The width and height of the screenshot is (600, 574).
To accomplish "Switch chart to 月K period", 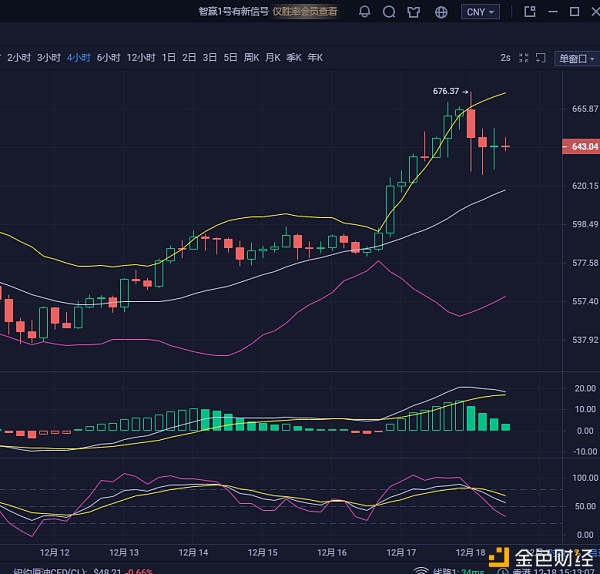I will pos(273,58).
